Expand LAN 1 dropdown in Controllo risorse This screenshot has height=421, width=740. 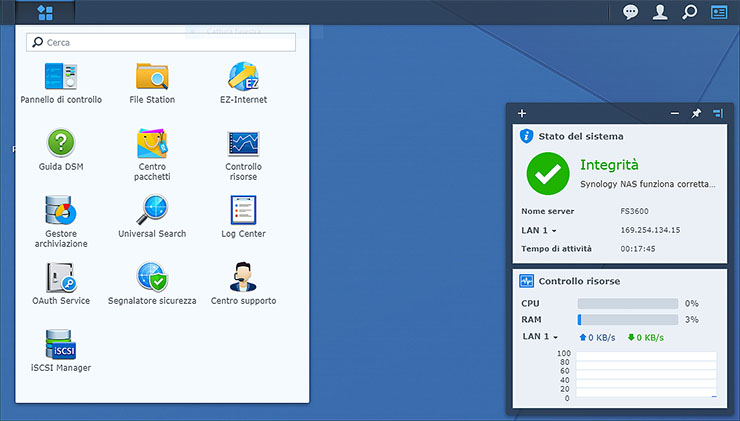539,337
